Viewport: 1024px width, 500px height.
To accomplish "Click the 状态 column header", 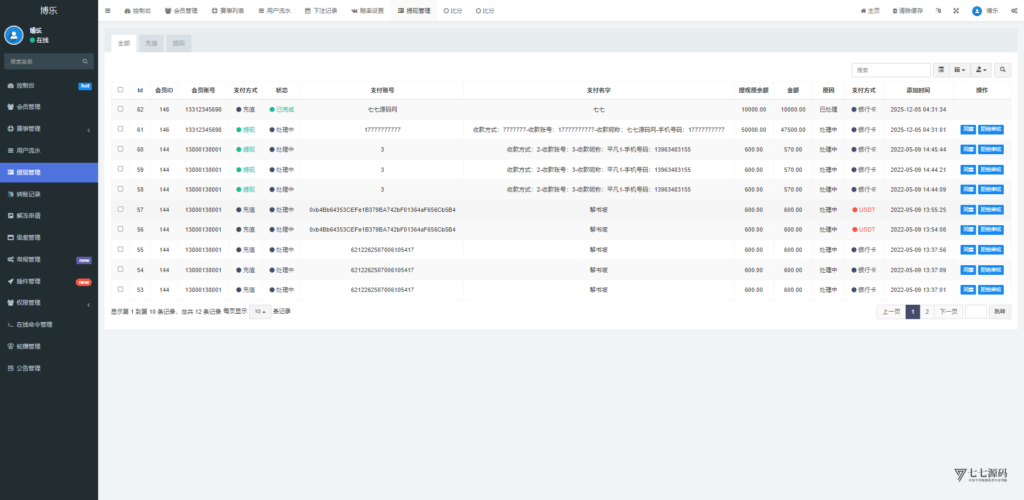I will pos(281,90).
